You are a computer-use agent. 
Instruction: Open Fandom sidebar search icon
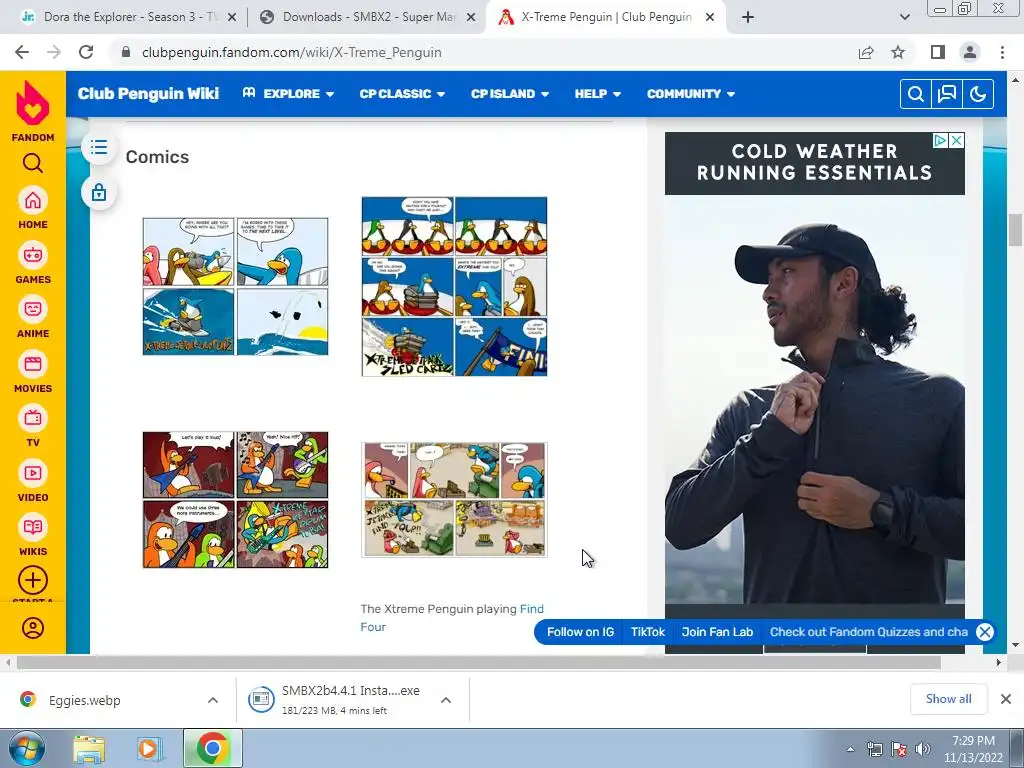pos(33,163)
